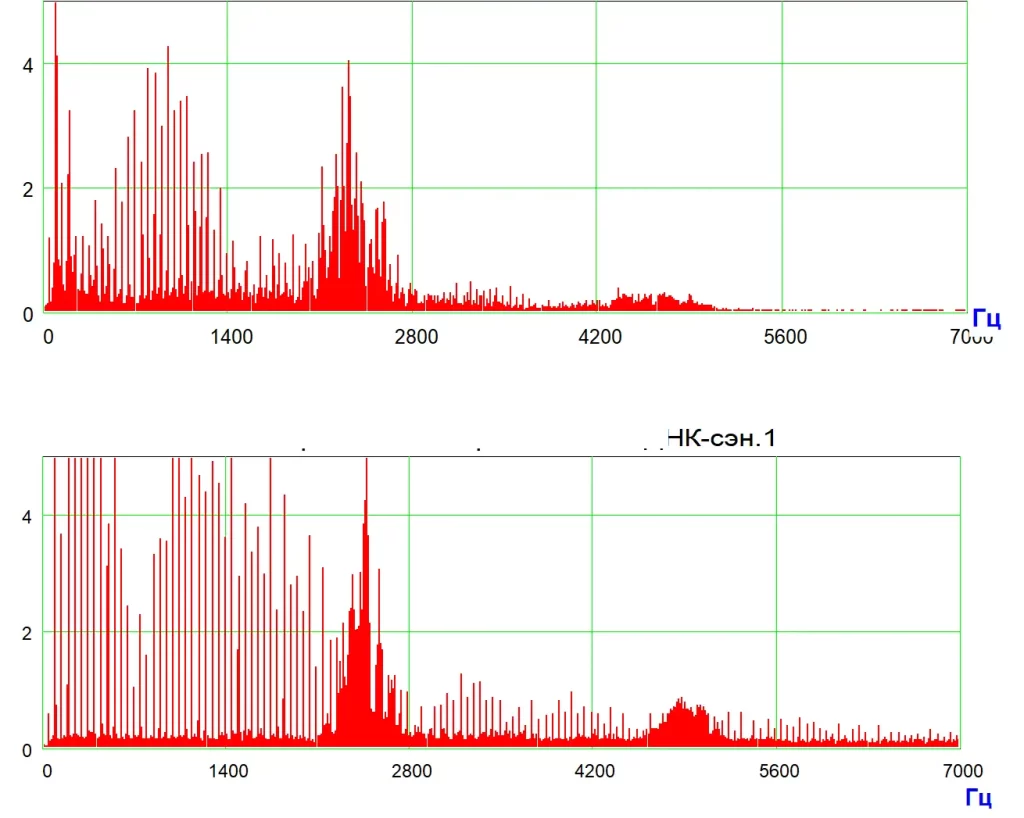The height and width of the screenshot is (818, 1024).
Task: Click the 5600 label on the bottom chart axis
Action: pyautogui.click(x=779, y=771)
